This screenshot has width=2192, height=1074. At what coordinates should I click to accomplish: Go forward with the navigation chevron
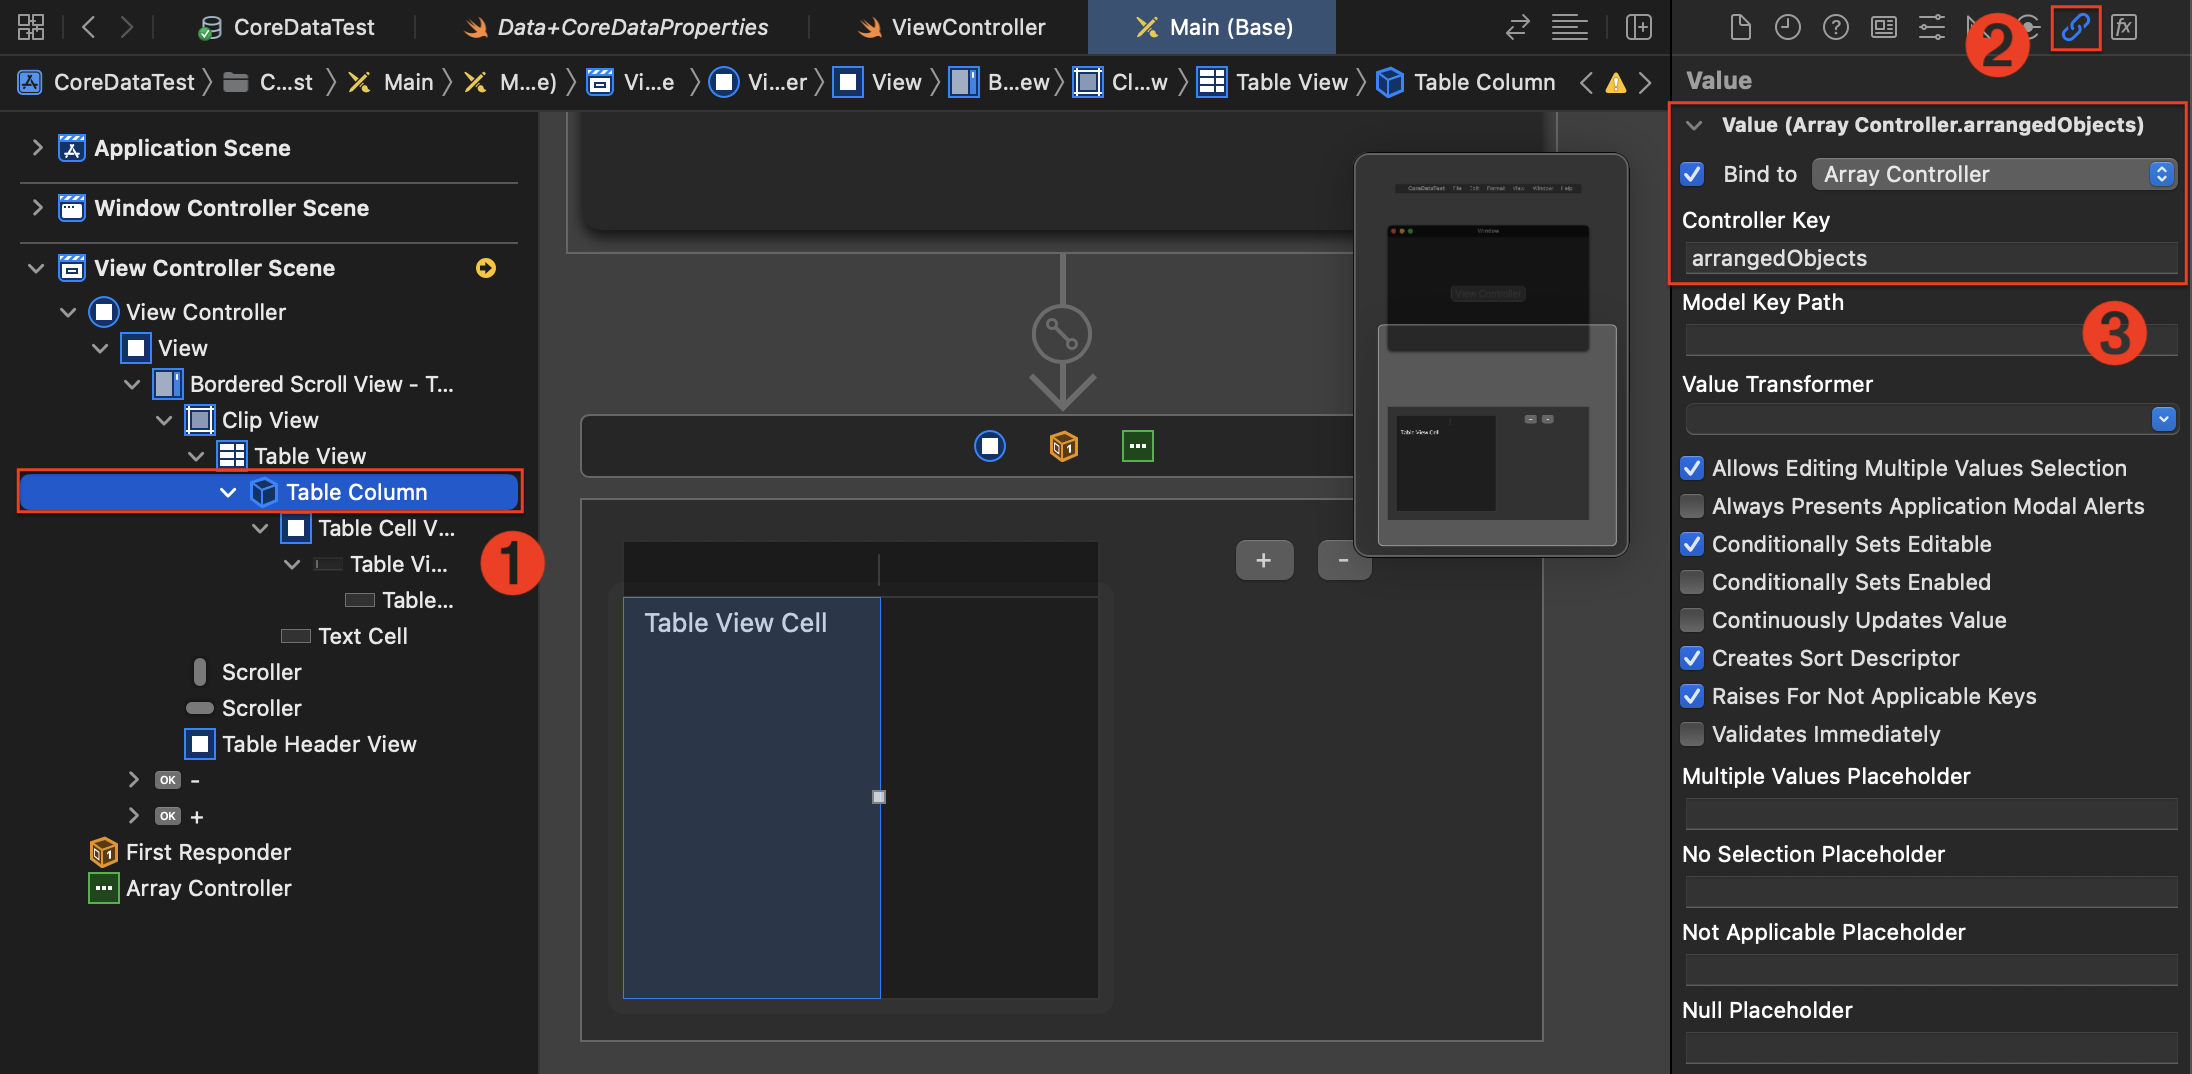tap(126, 27)
